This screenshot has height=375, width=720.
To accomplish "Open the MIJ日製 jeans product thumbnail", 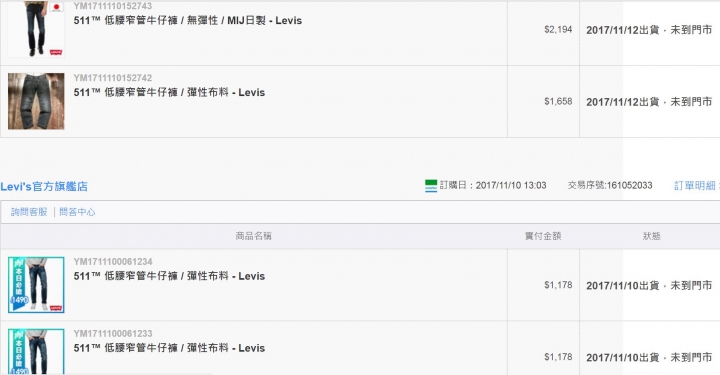I will (x=36, y=28).
